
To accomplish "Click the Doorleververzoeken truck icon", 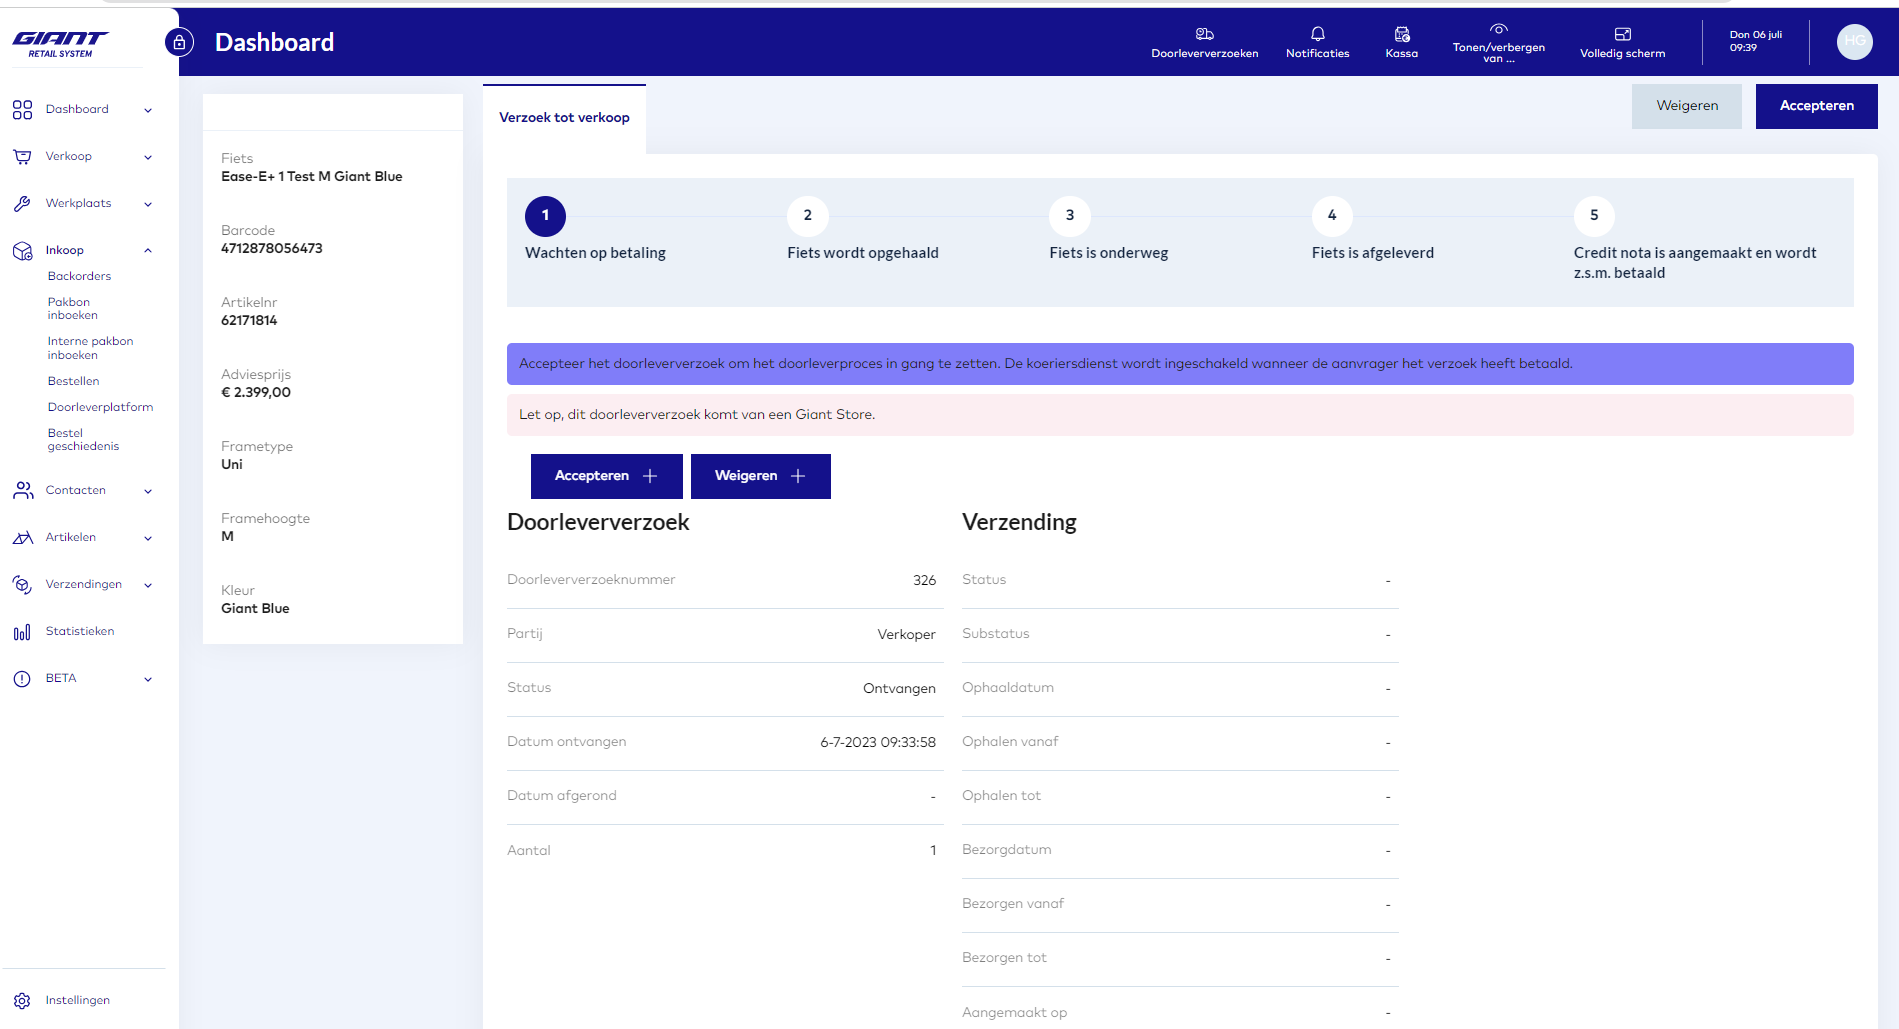I will [1204, 34].
